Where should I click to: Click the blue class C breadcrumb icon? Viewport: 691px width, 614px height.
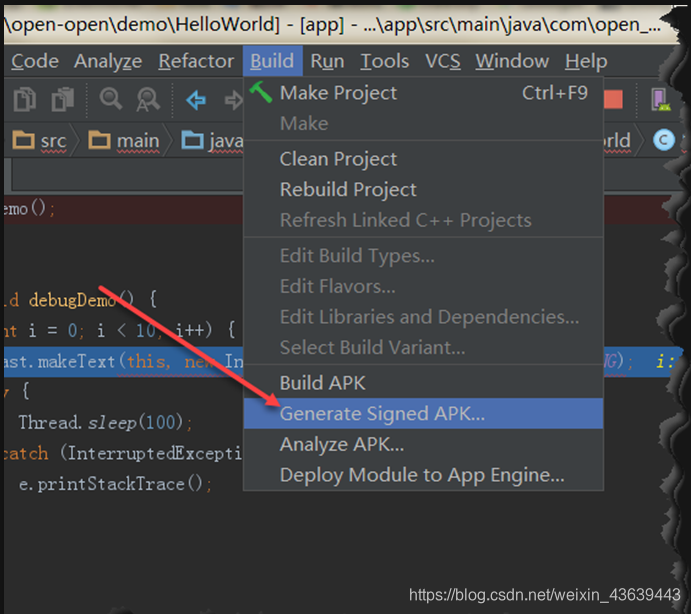664,140
